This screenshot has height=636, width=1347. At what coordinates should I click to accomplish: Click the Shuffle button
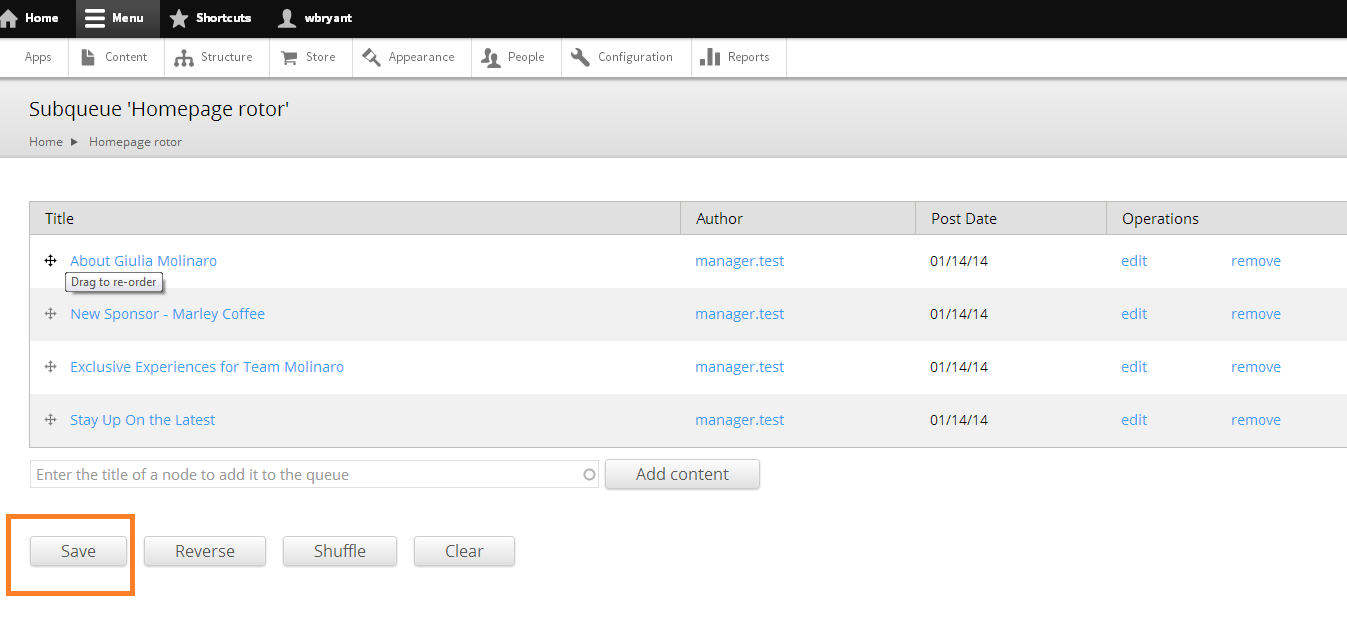pos(340,551)
